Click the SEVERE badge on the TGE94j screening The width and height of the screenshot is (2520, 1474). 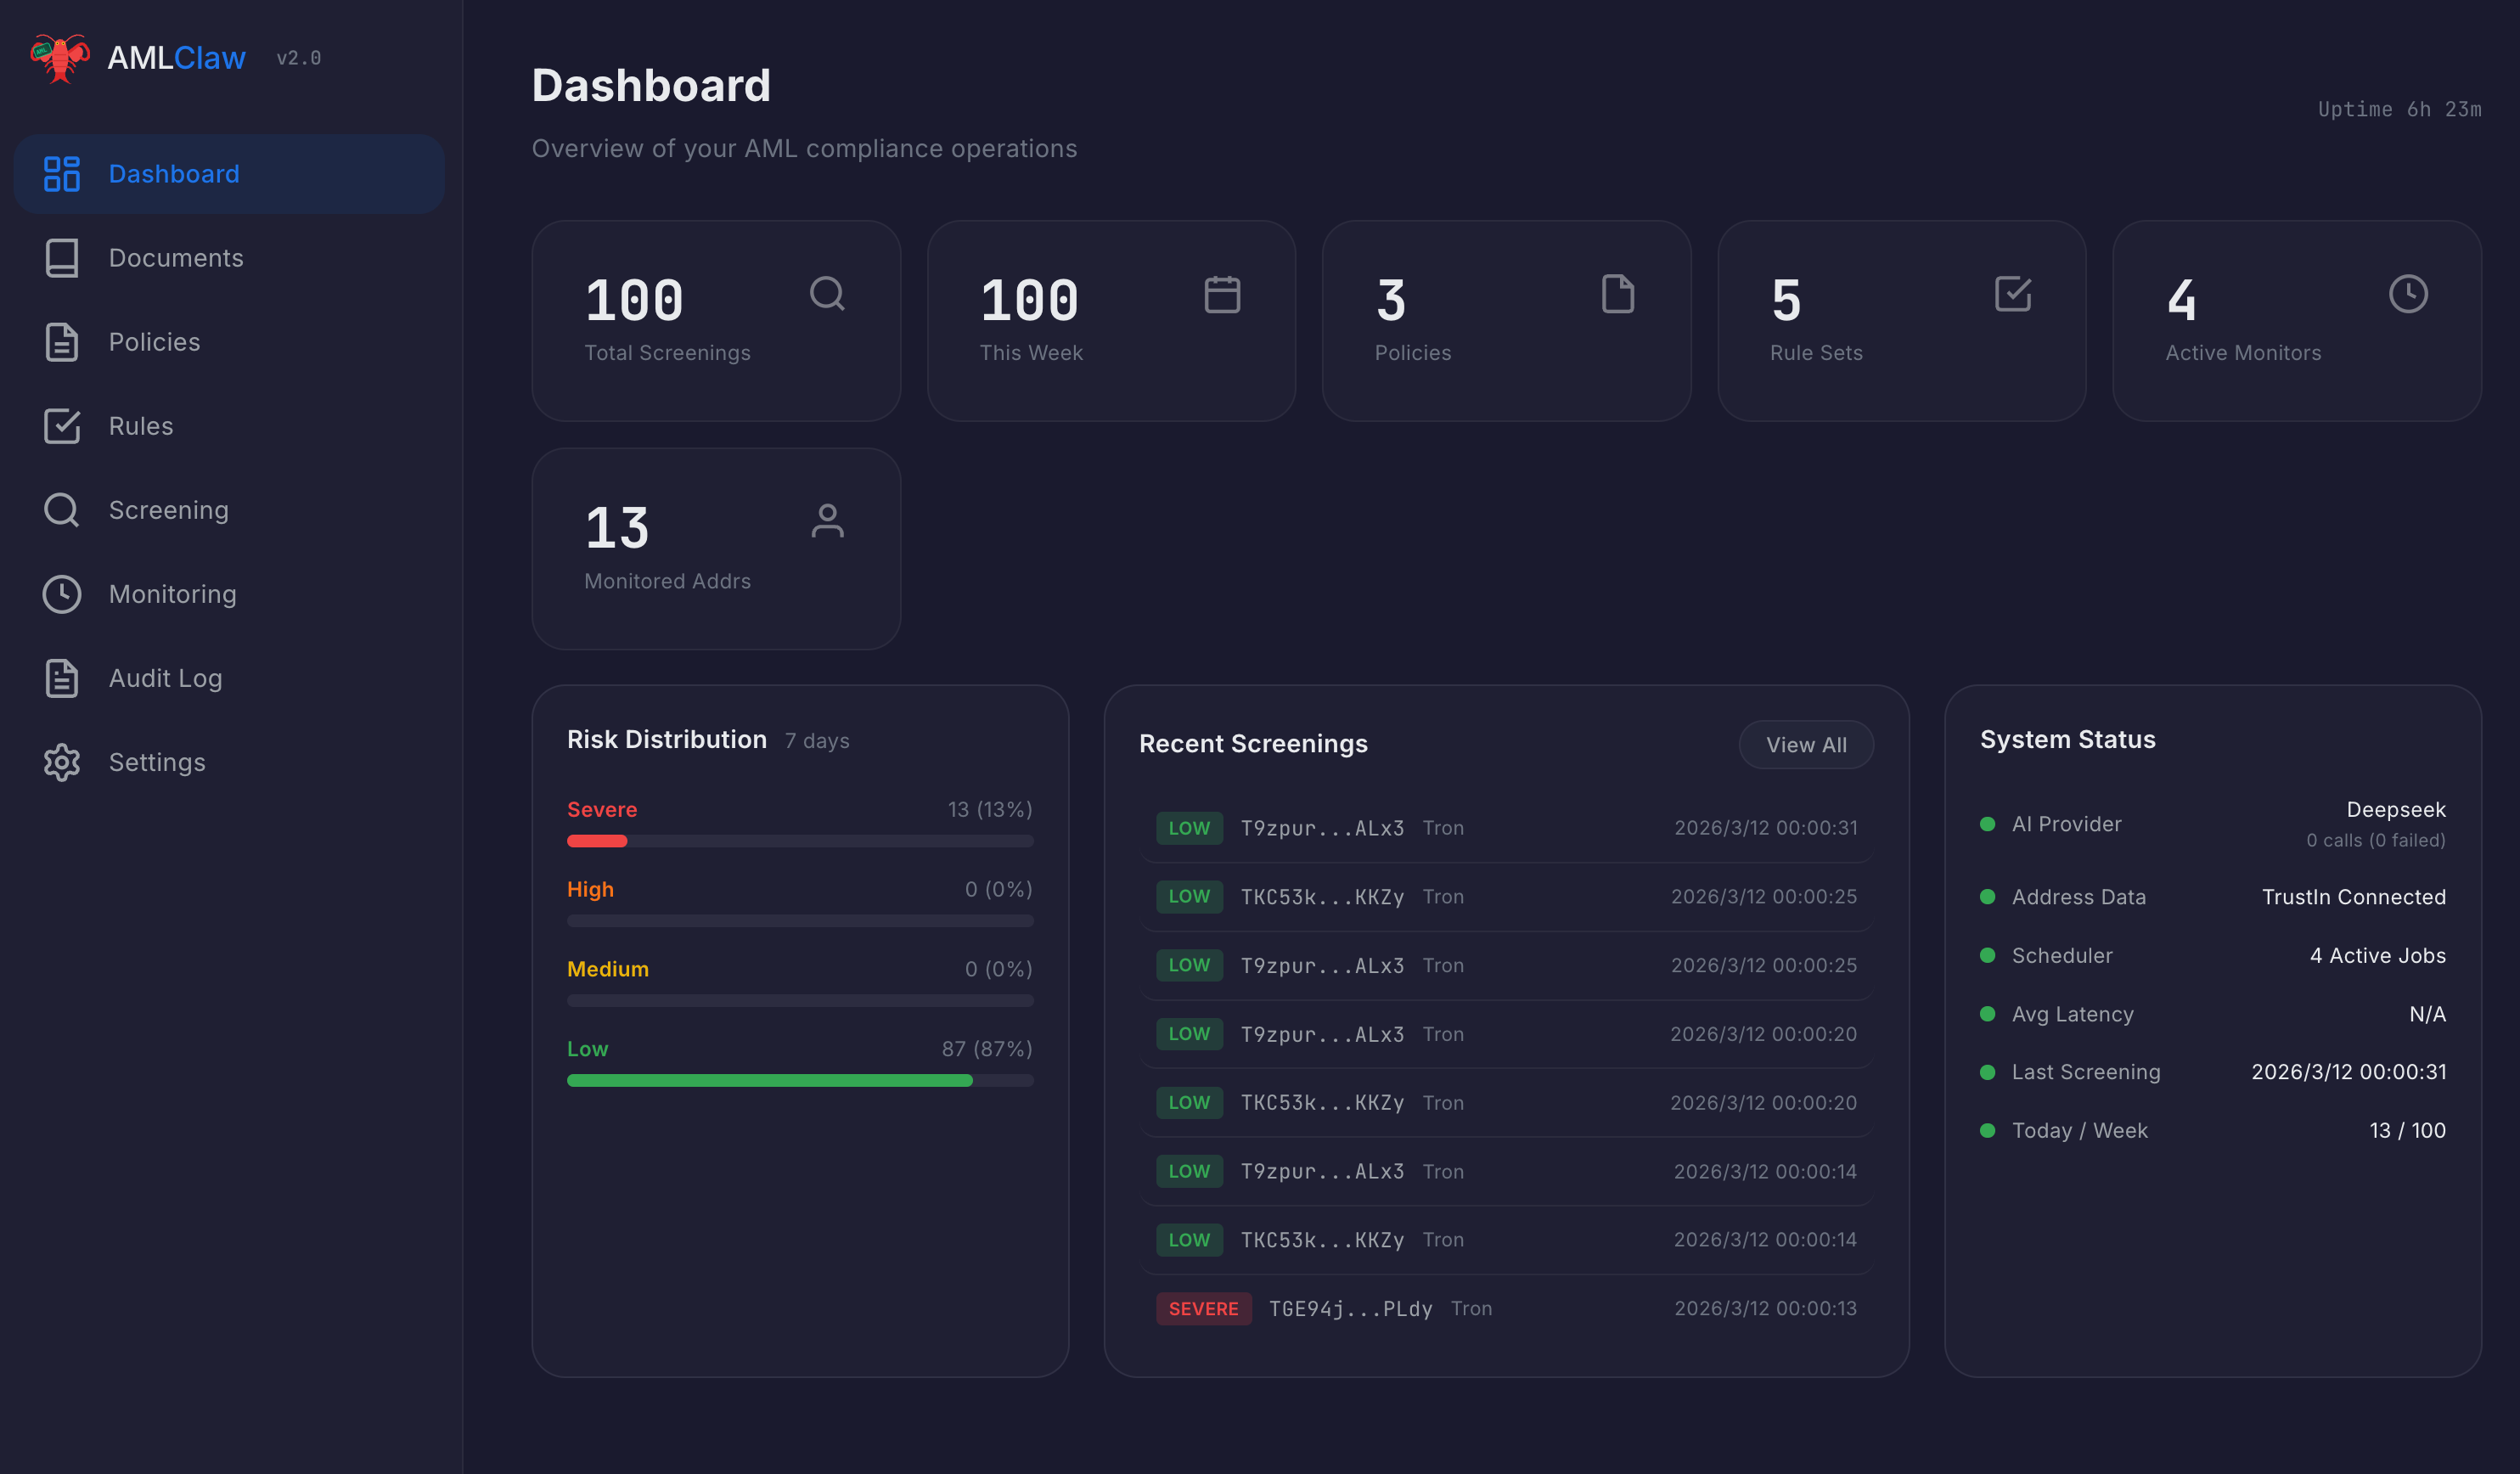(1203, 1308)
